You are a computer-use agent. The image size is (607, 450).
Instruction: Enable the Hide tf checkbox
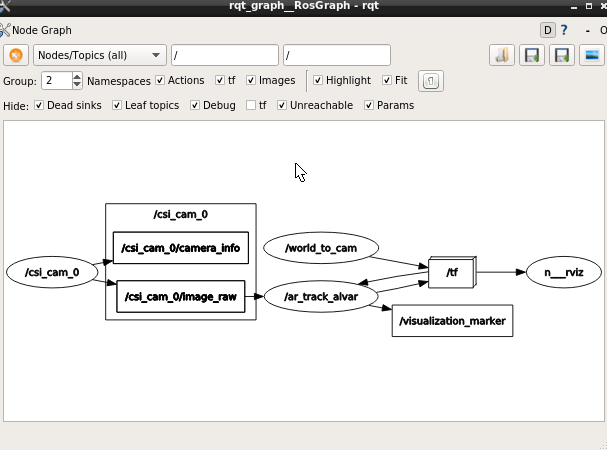[251, 105]
